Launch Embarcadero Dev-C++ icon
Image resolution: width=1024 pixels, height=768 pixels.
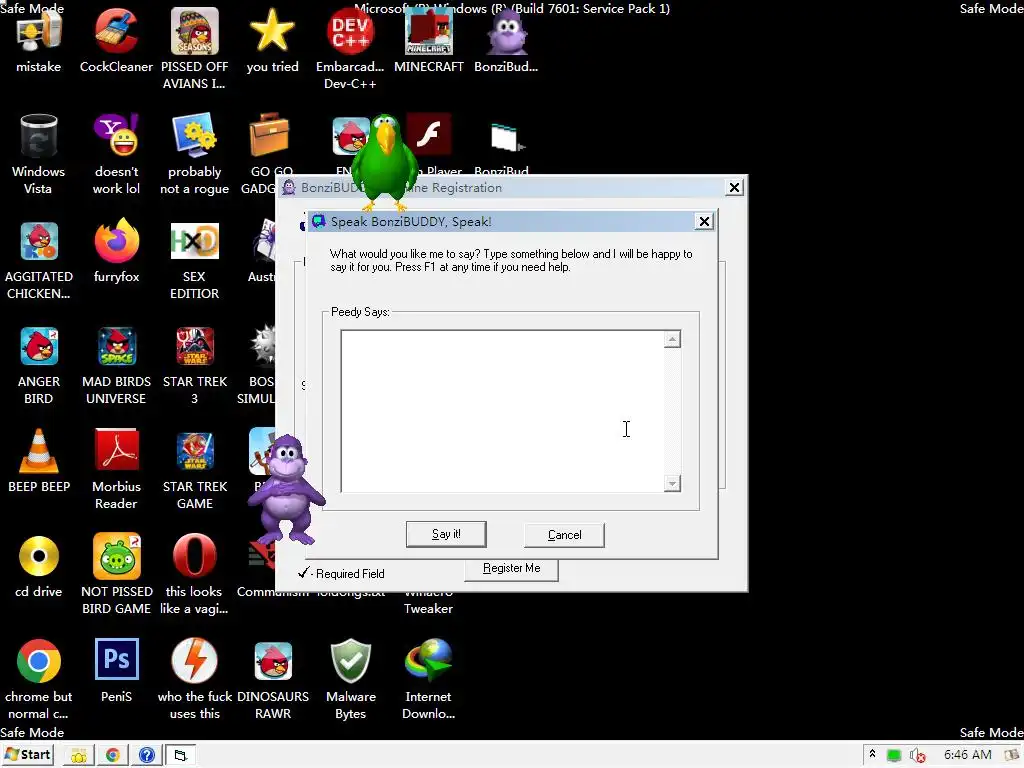(350, 31)
